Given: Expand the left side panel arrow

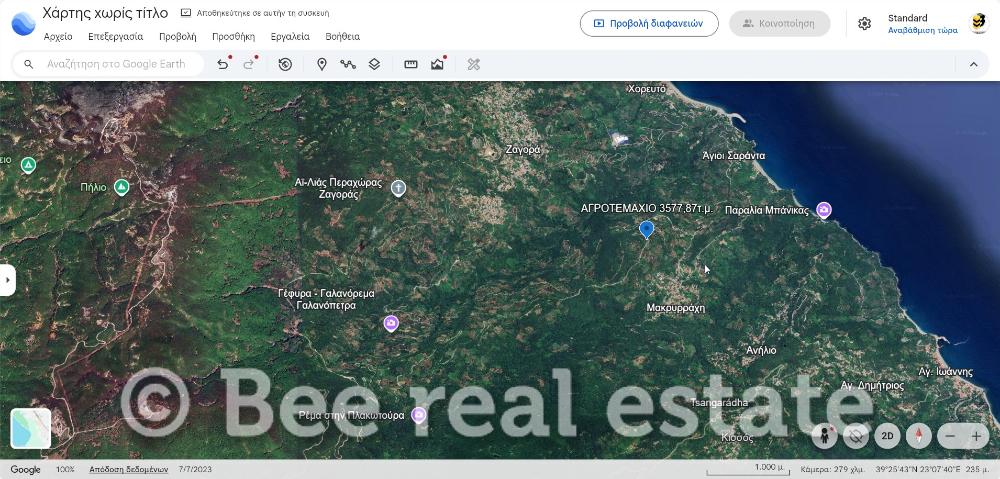Looking at the screenshot, I should click(8, 279).
